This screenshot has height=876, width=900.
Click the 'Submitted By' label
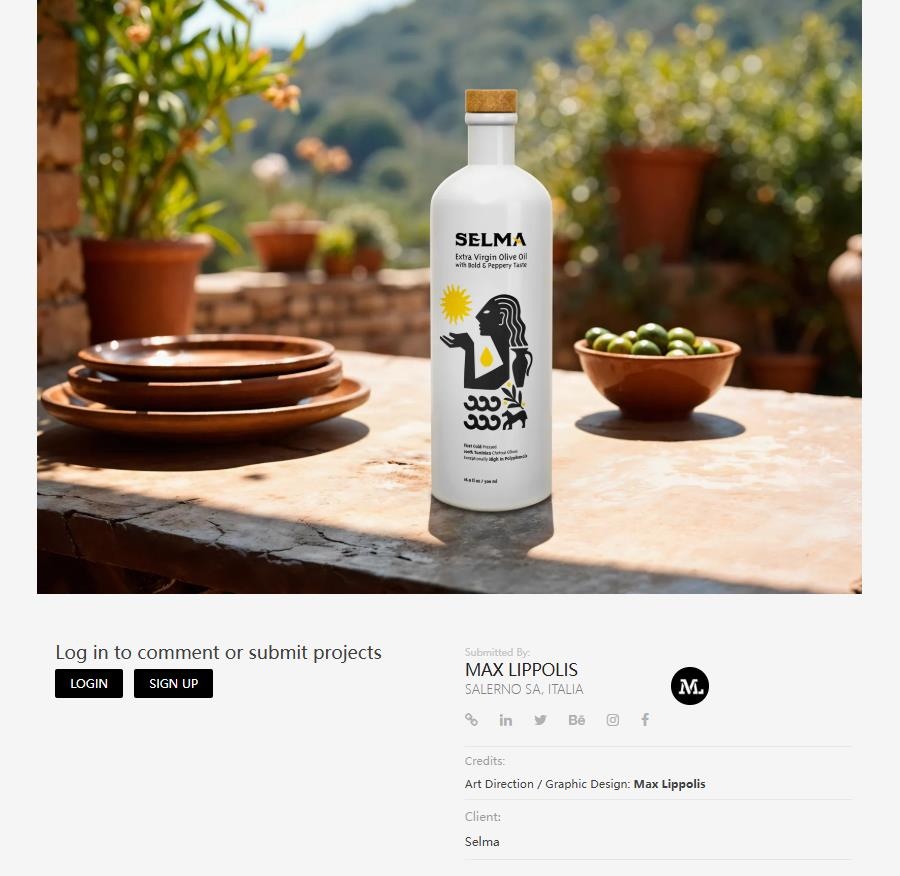(497, 652)
